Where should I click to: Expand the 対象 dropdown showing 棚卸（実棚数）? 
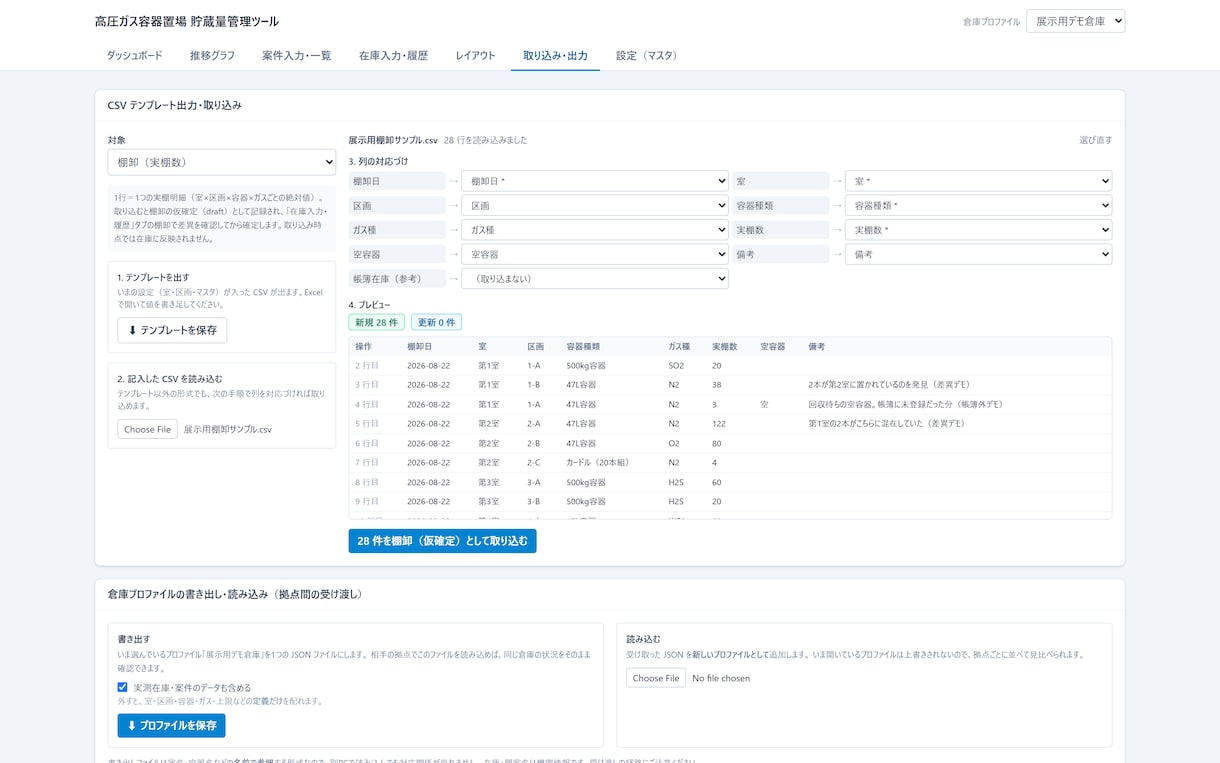tap(222, 162)
